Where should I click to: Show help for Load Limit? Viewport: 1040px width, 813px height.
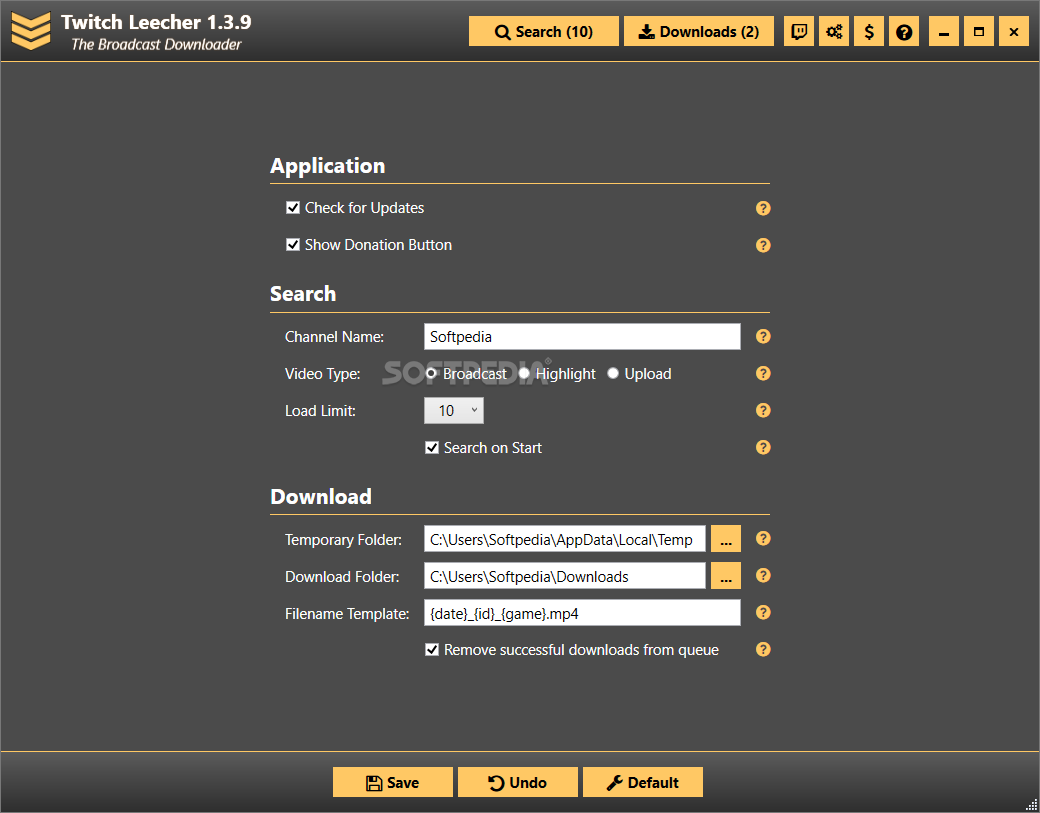pyautogui.click(x=763, y=410)
